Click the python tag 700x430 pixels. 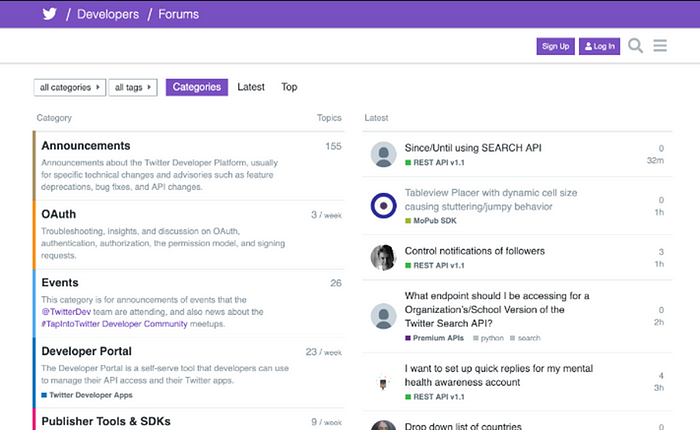click(x=488, y=338)
